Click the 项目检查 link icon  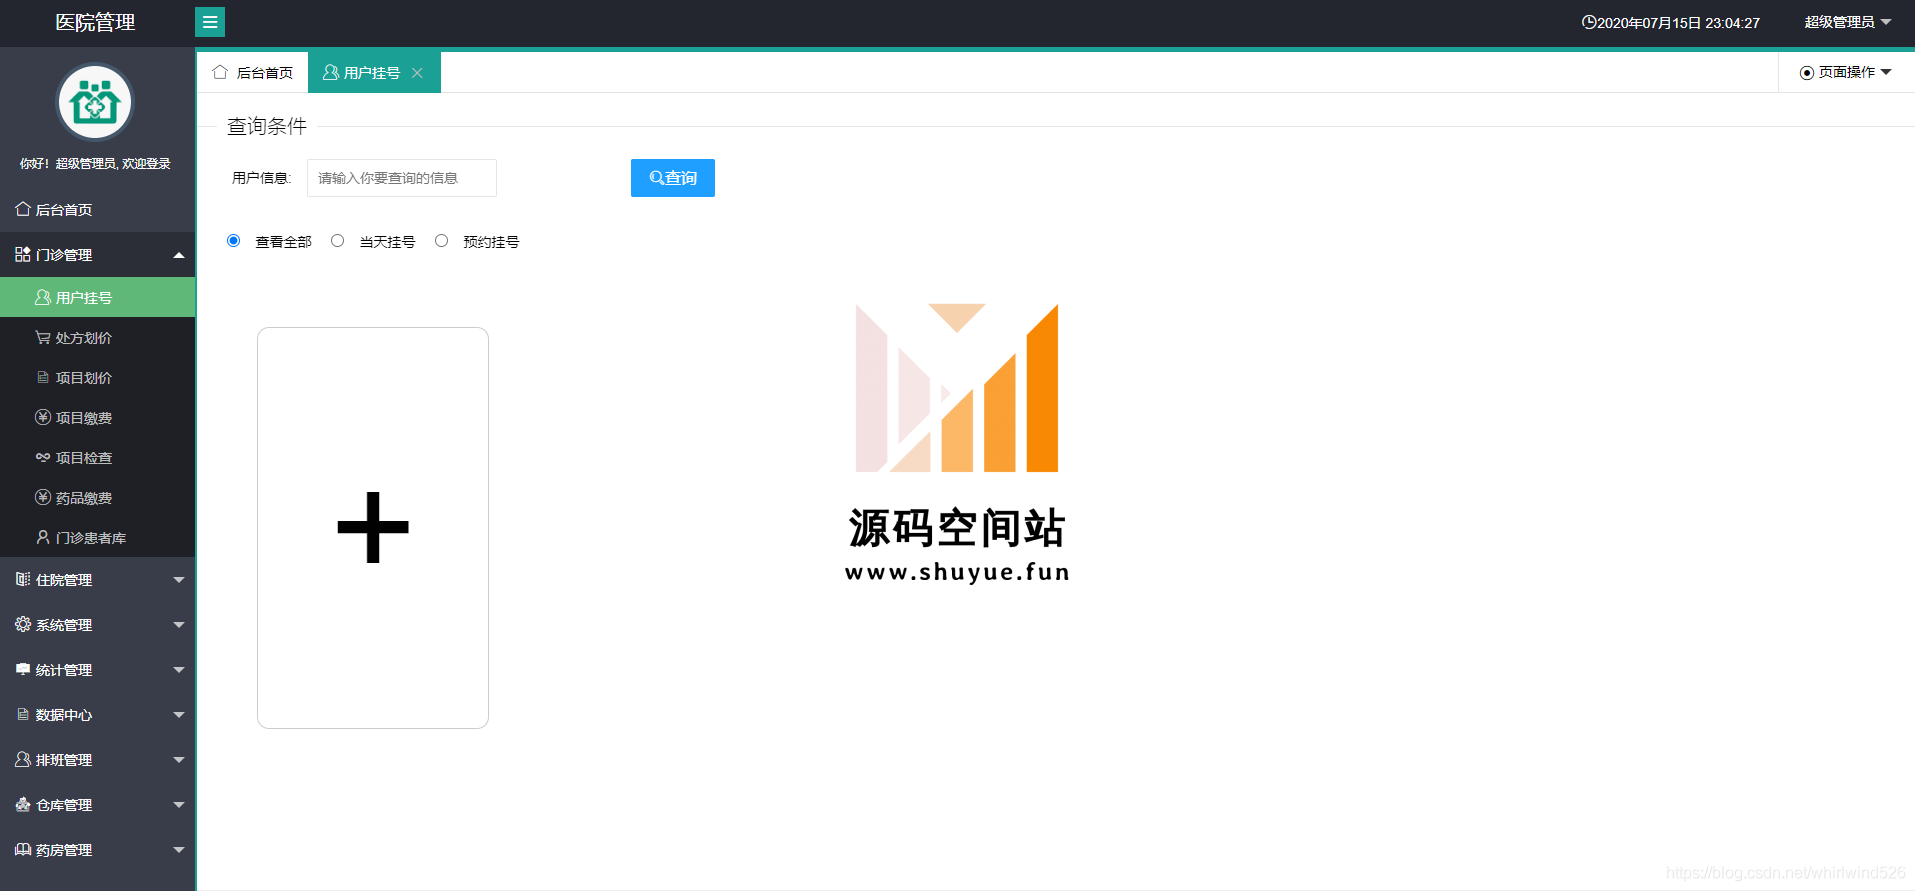43,457
